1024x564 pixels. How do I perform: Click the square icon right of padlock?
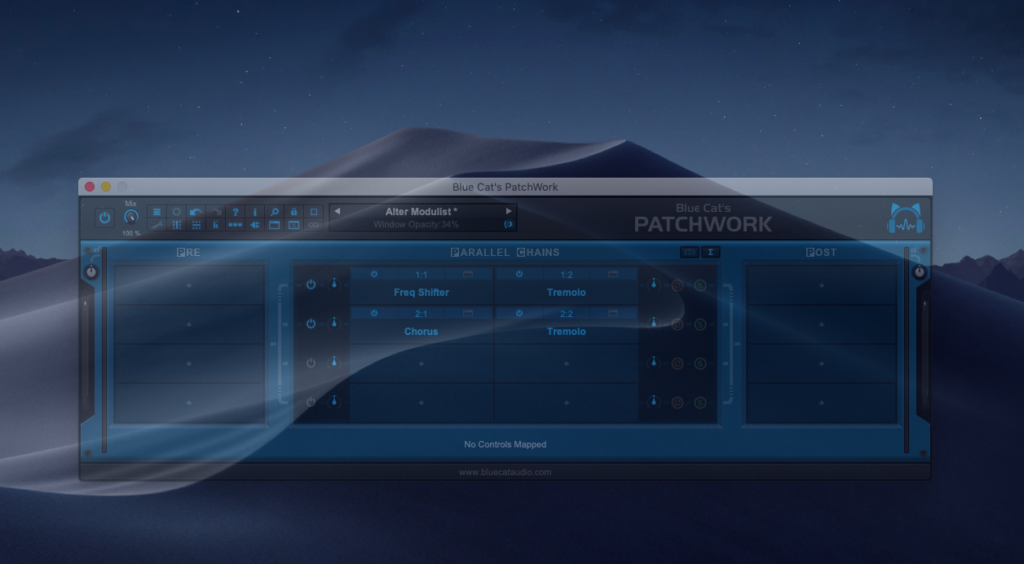click(313, 212)
